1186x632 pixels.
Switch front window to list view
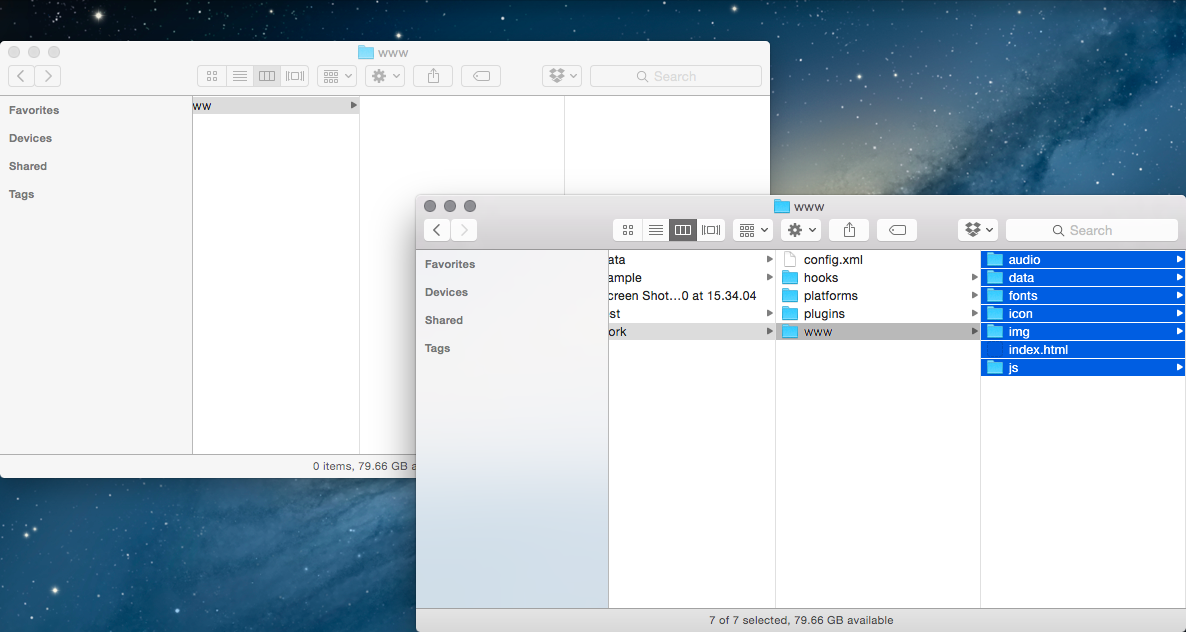pos(656,230)
